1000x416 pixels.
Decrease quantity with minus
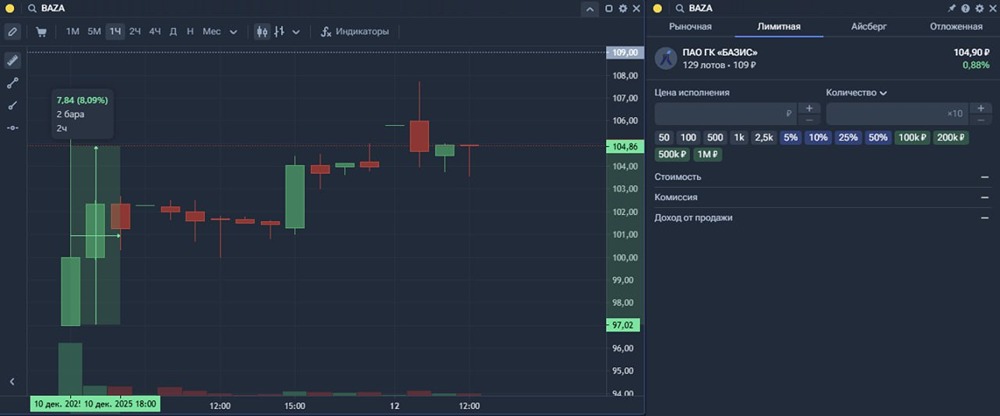[x=981, y=119]
